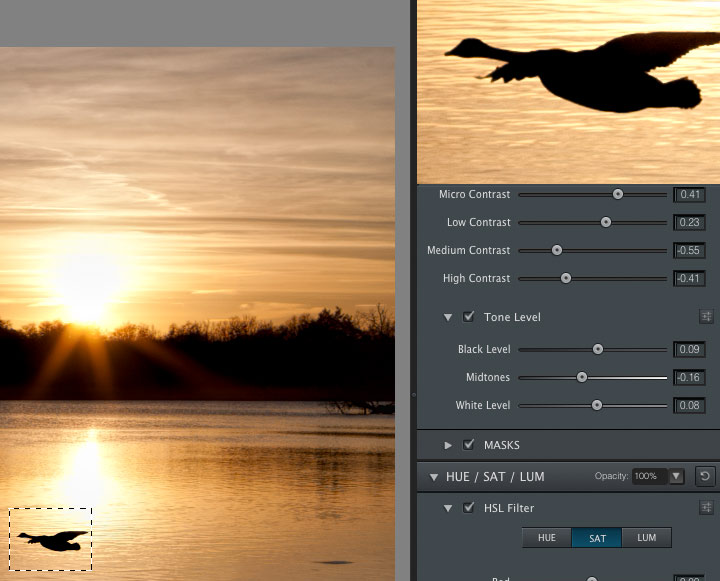
Task: Click the High Contrast value field -0.41
Action: (689, 278)
